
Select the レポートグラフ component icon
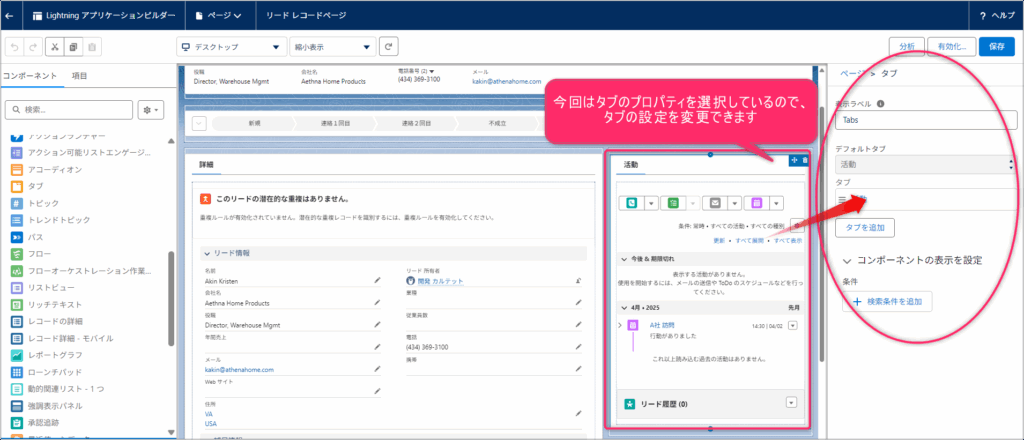point(18,355)
